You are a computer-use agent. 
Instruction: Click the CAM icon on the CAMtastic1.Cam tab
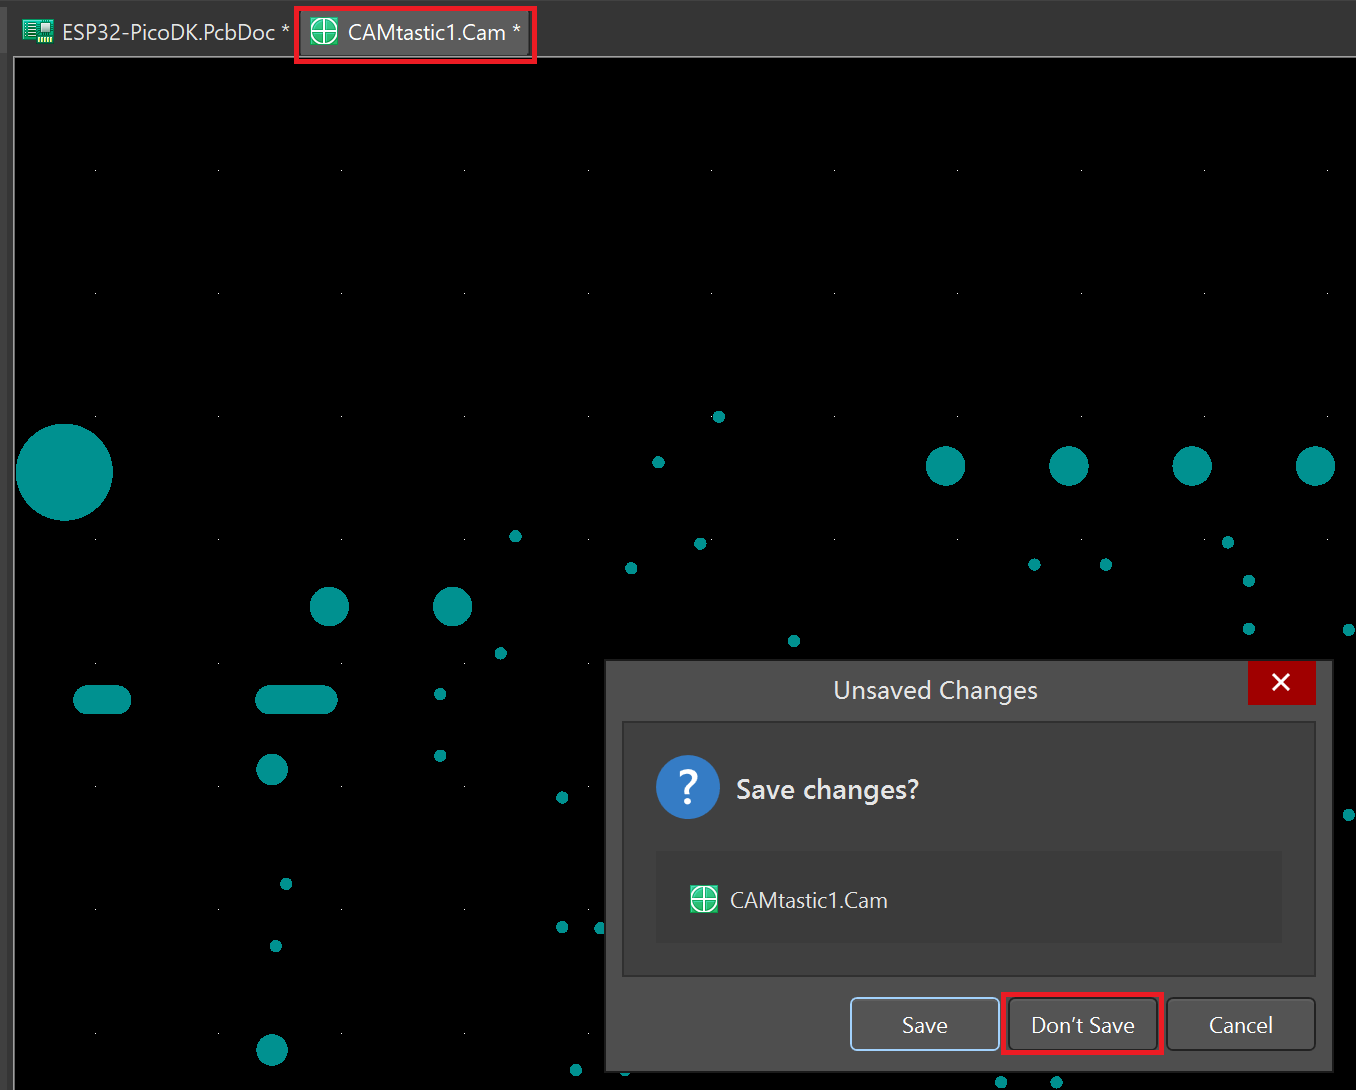pos(324,32)
